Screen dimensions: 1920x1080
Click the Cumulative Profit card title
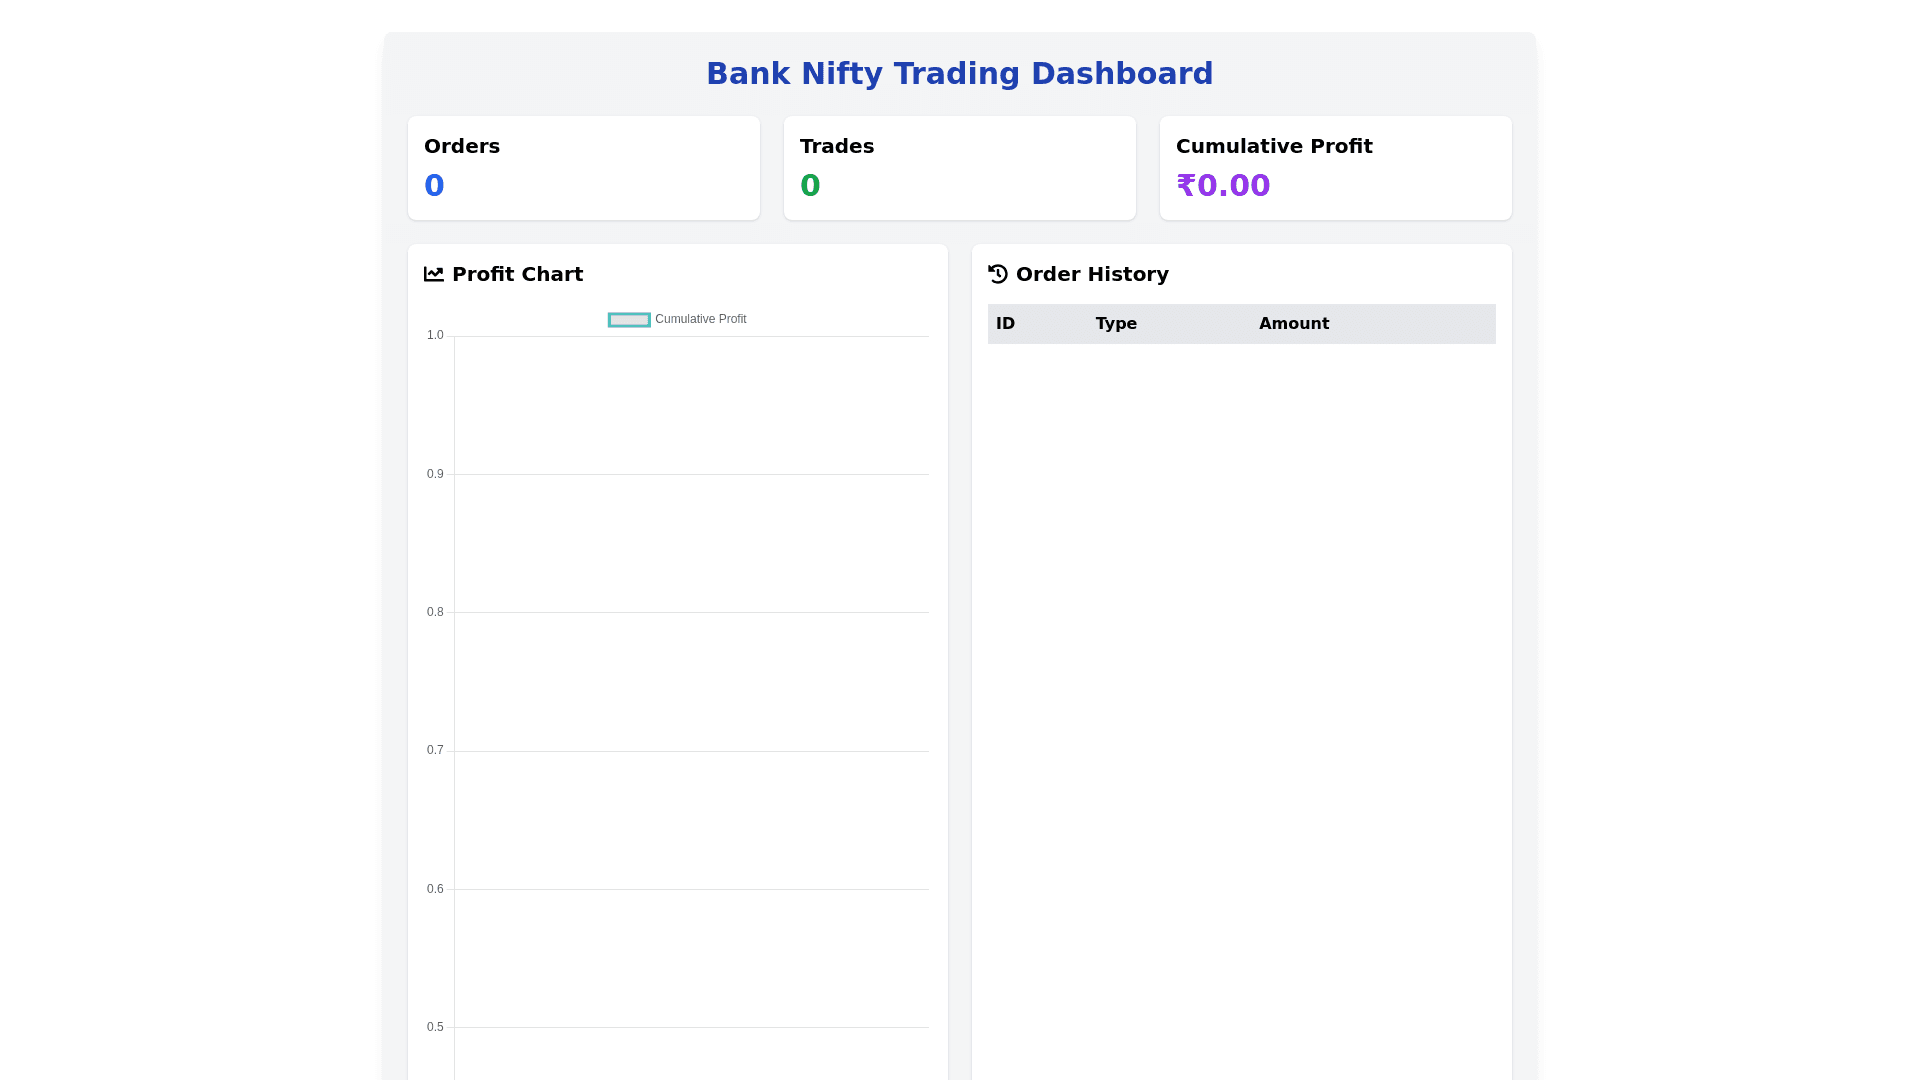coord(1274,146)
